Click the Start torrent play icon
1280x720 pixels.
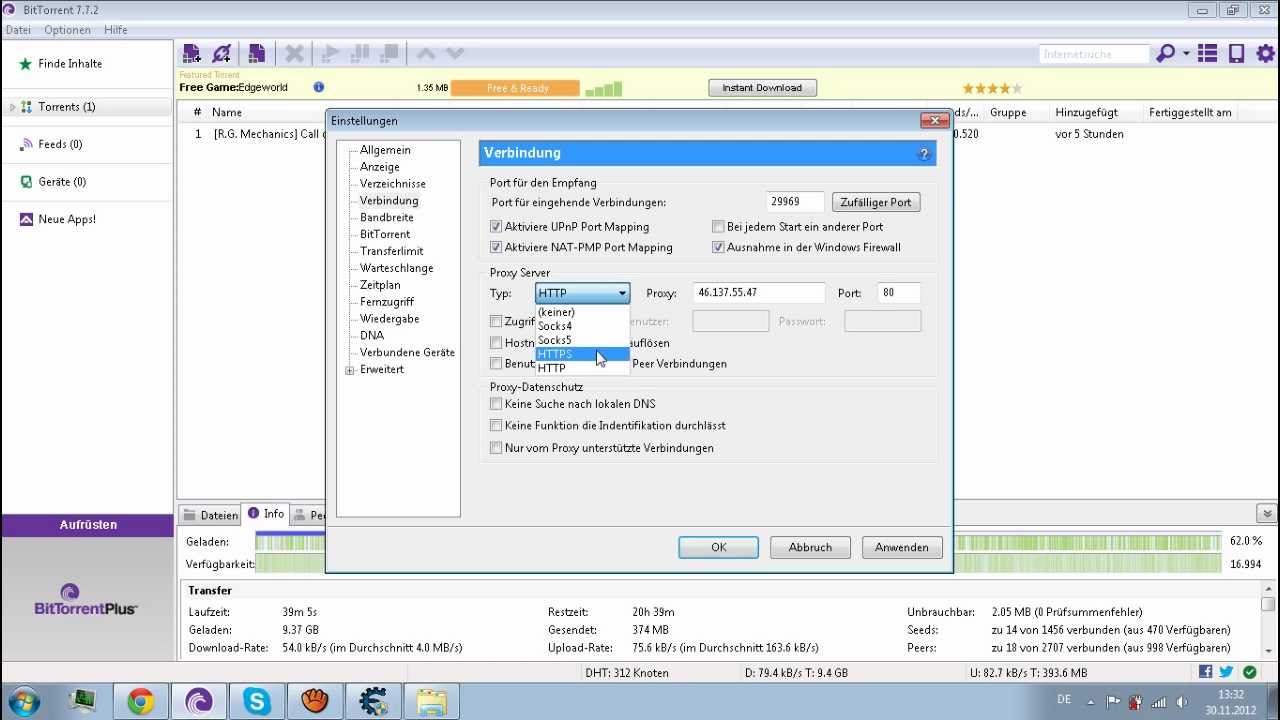tap(329, 54)
